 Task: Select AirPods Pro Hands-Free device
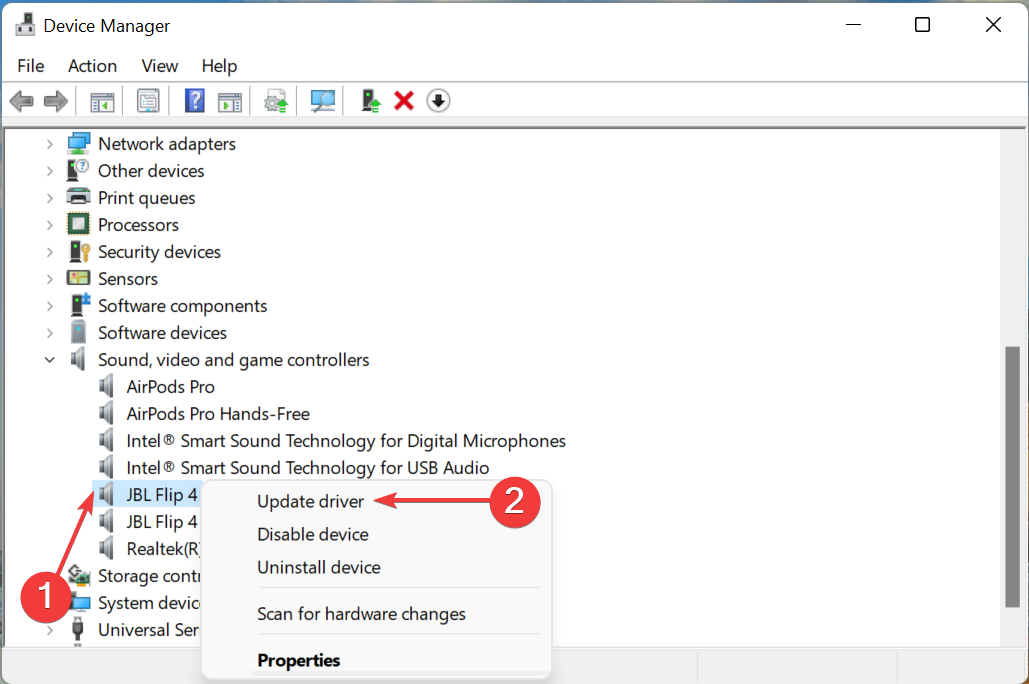217,414
